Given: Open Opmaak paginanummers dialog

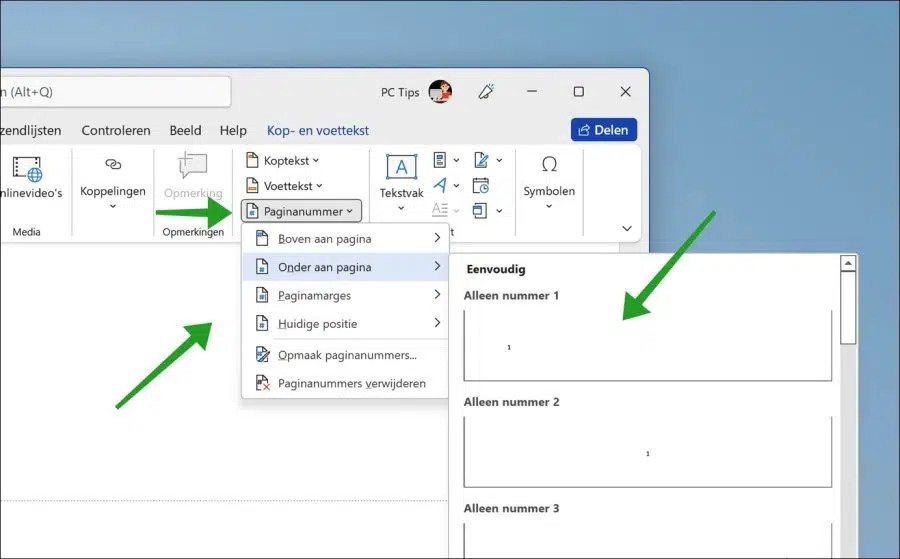Looking at the screenshot, I should pos(346,355).
